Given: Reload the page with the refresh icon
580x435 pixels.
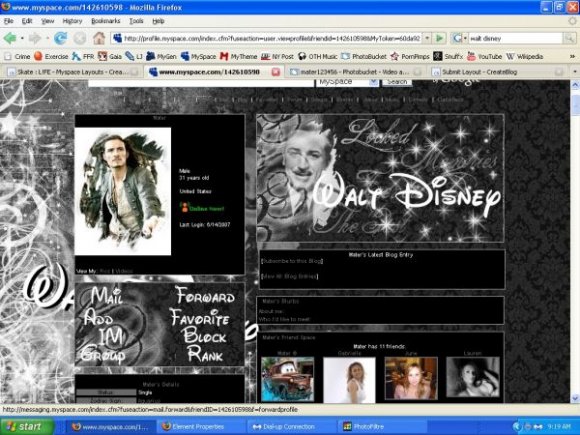Looking at the screenshot, I should coord(61,38).
